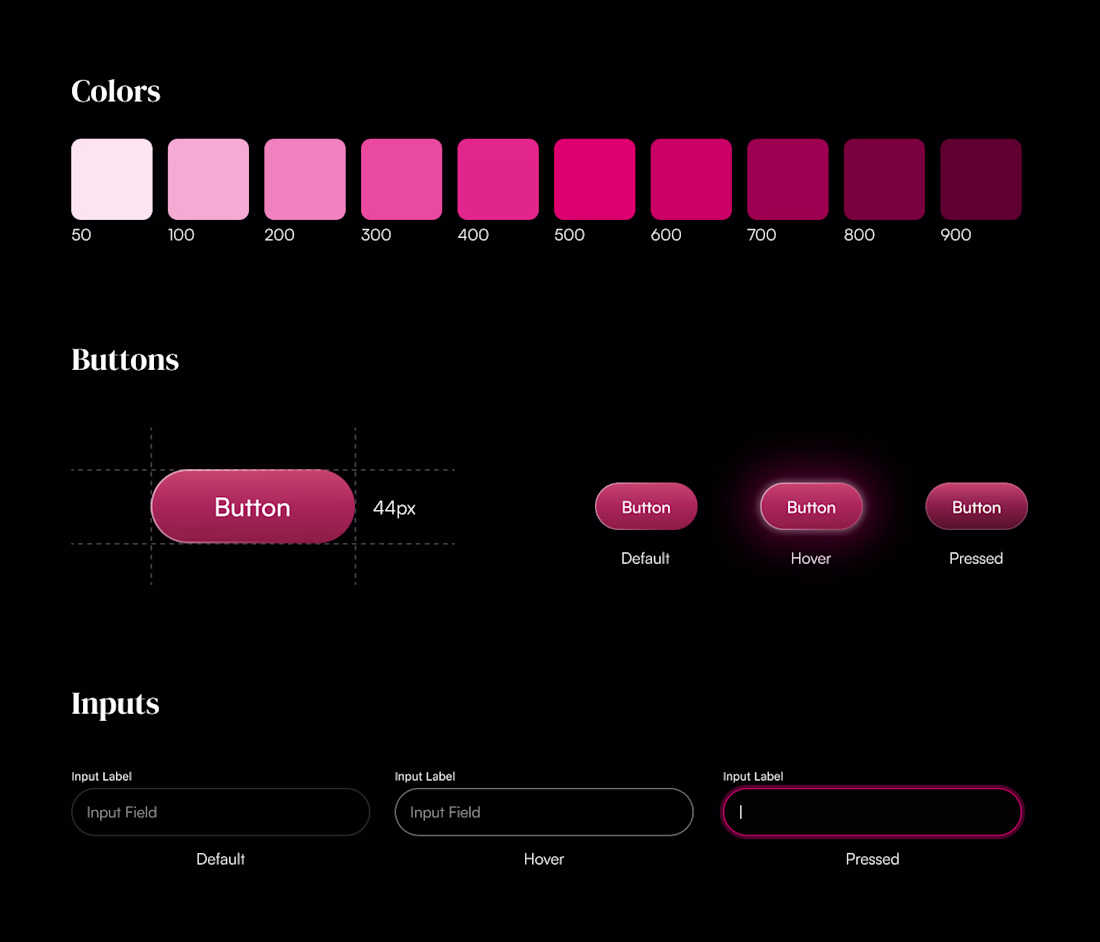Pick the 300 color swatch

[x=401, y=179]
